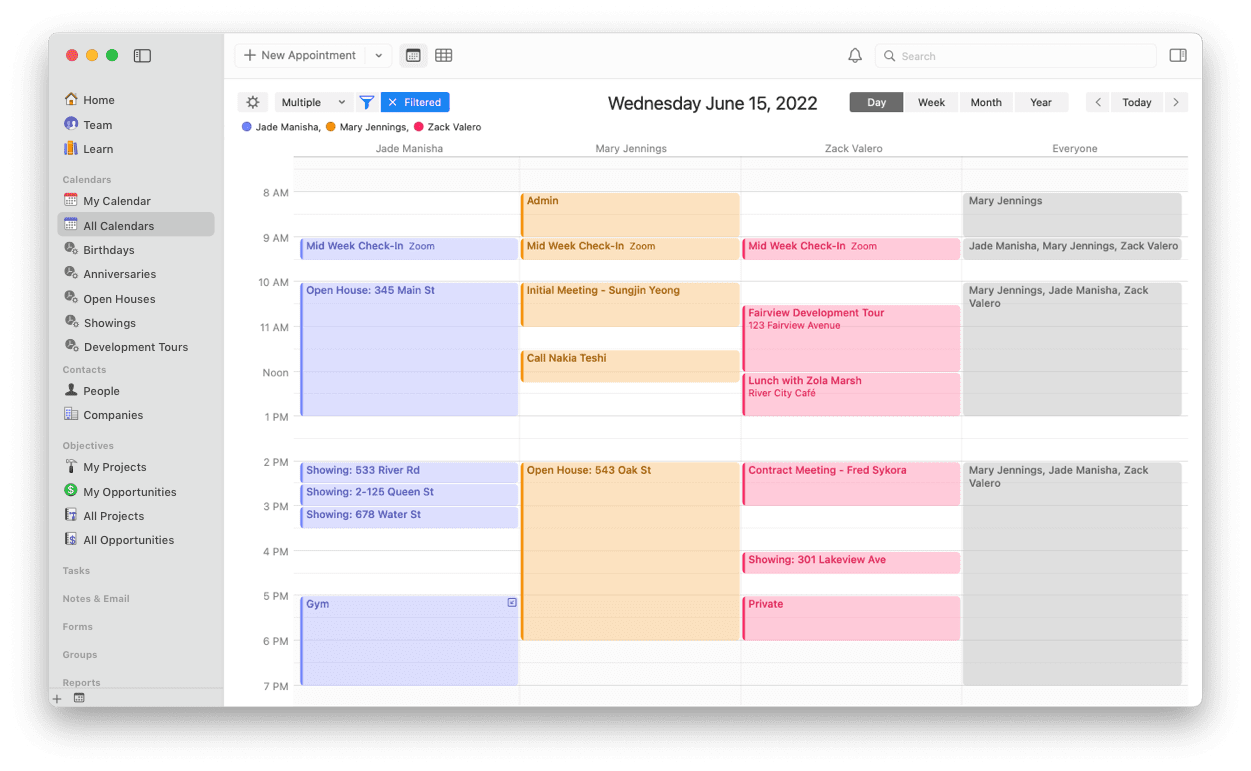Toggle the left sidebar panel icon

click(x=142, y=56)
